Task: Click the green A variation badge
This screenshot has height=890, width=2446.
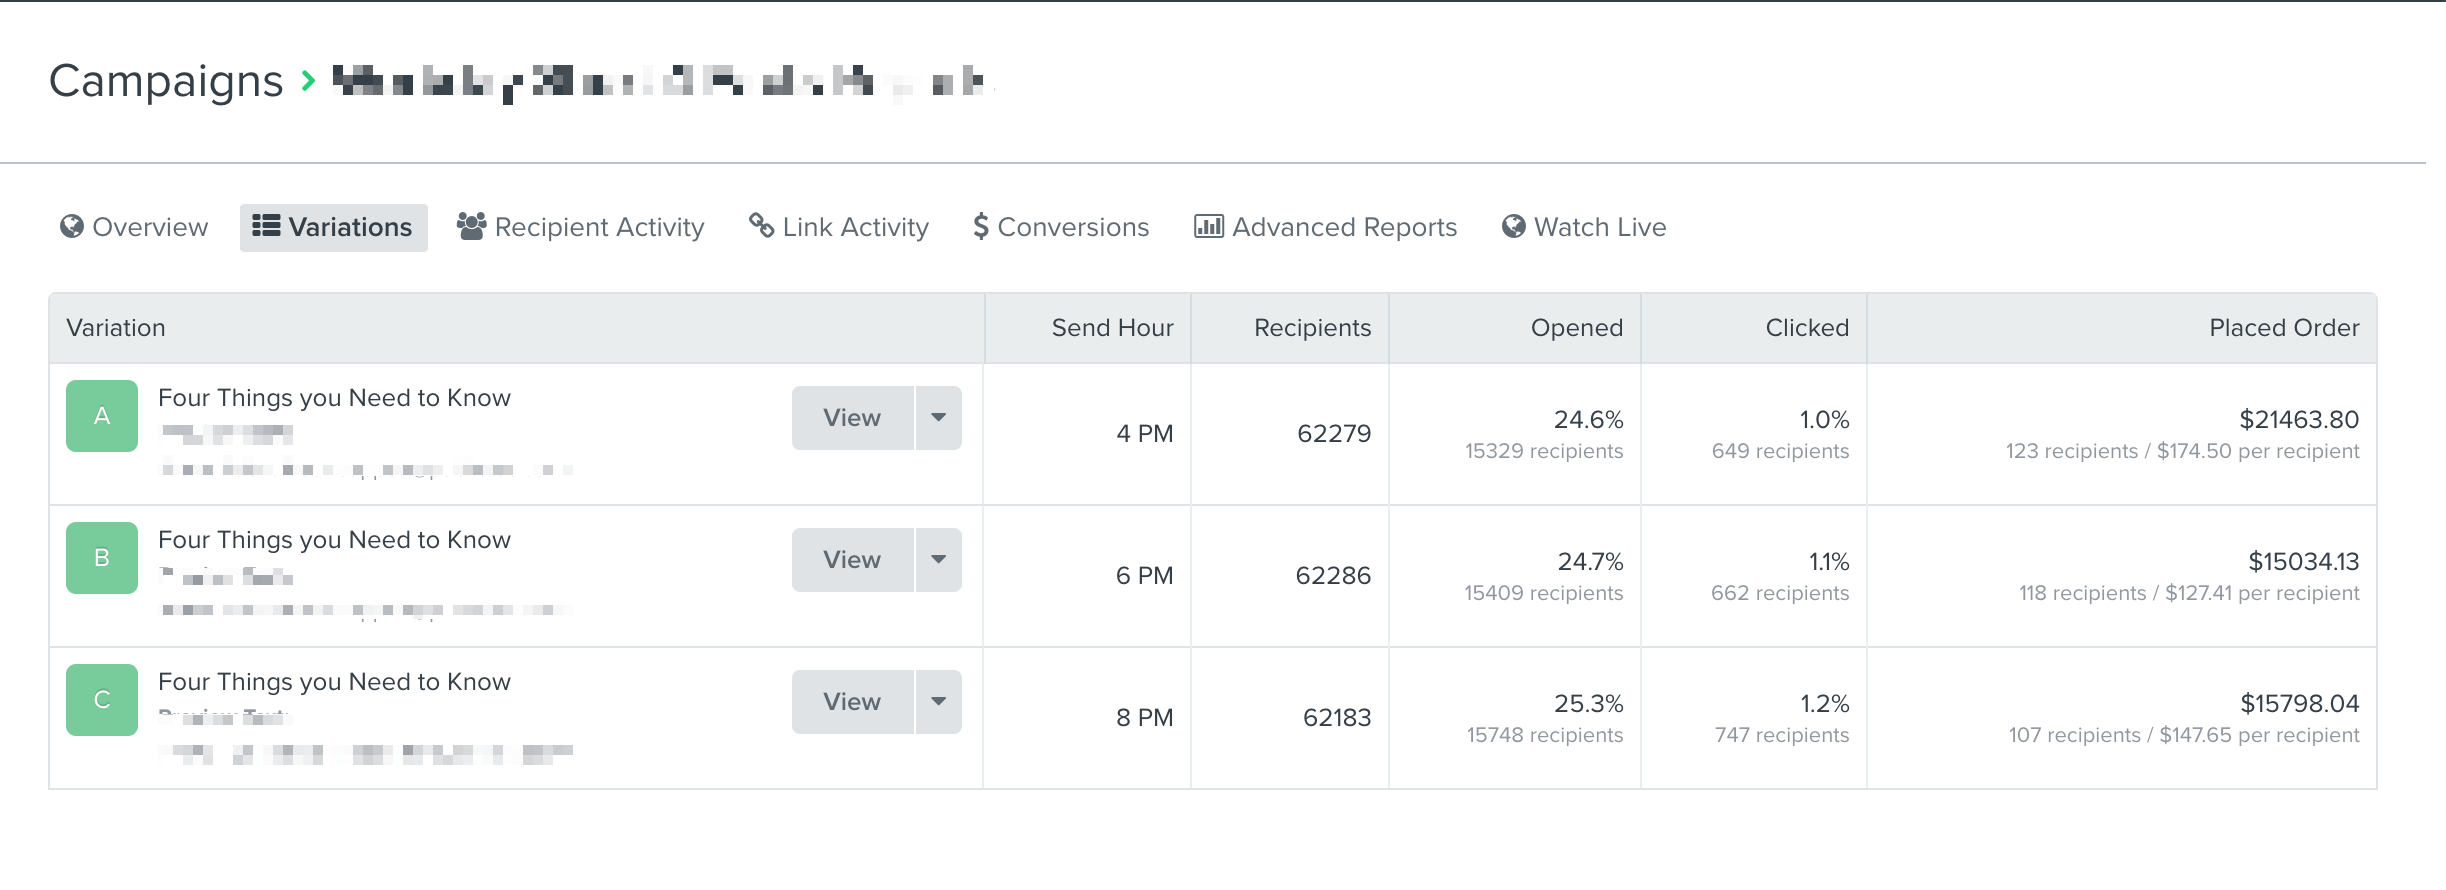Action: pyautogui.click(x=102, y=416)
